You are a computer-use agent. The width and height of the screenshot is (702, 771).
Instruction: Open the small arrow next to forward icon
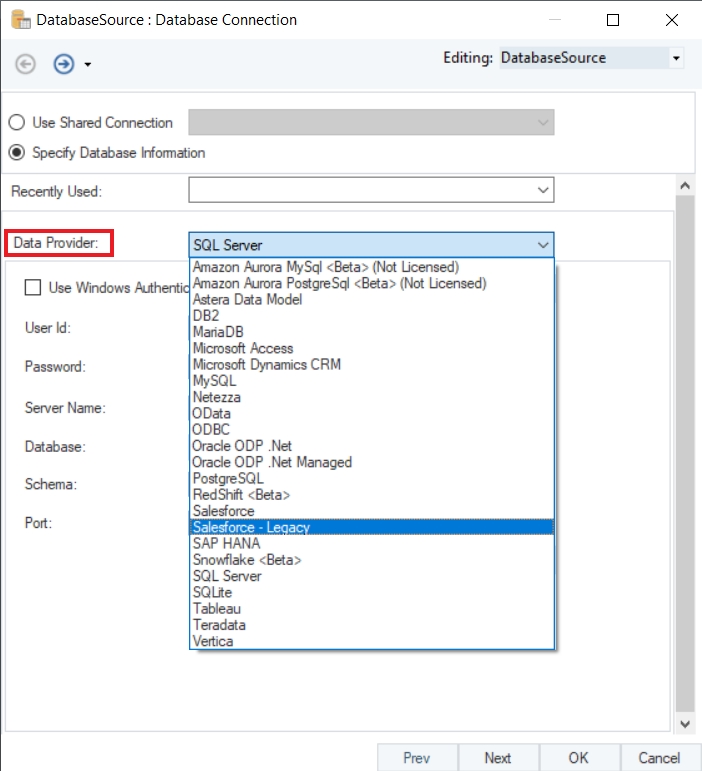88,64
